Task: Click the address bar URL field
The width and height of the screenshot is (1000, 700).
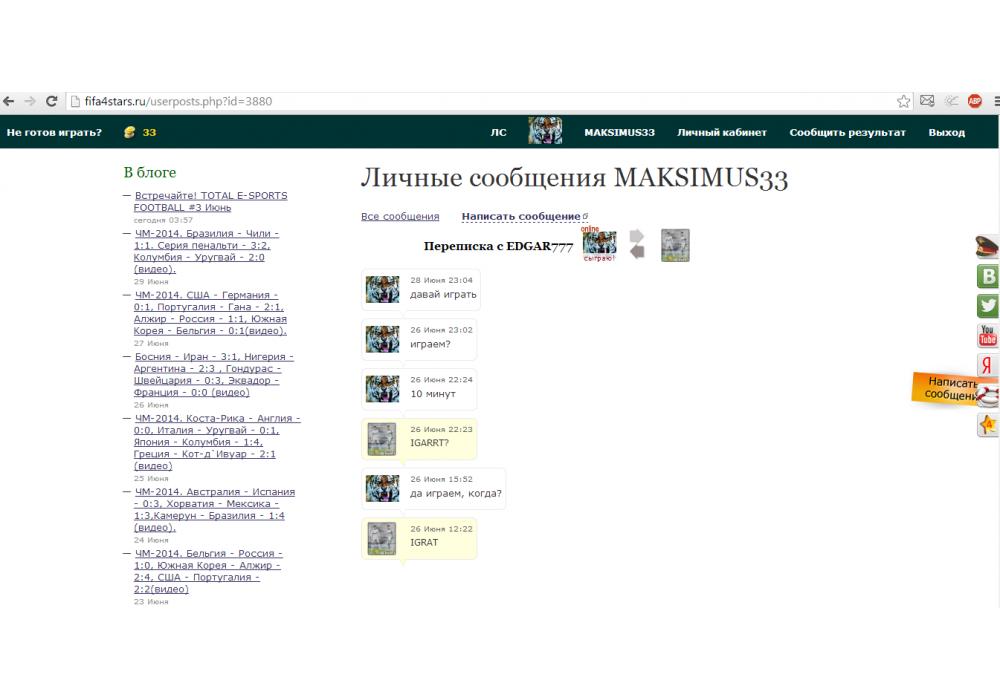Action: (x=480, y=101)
